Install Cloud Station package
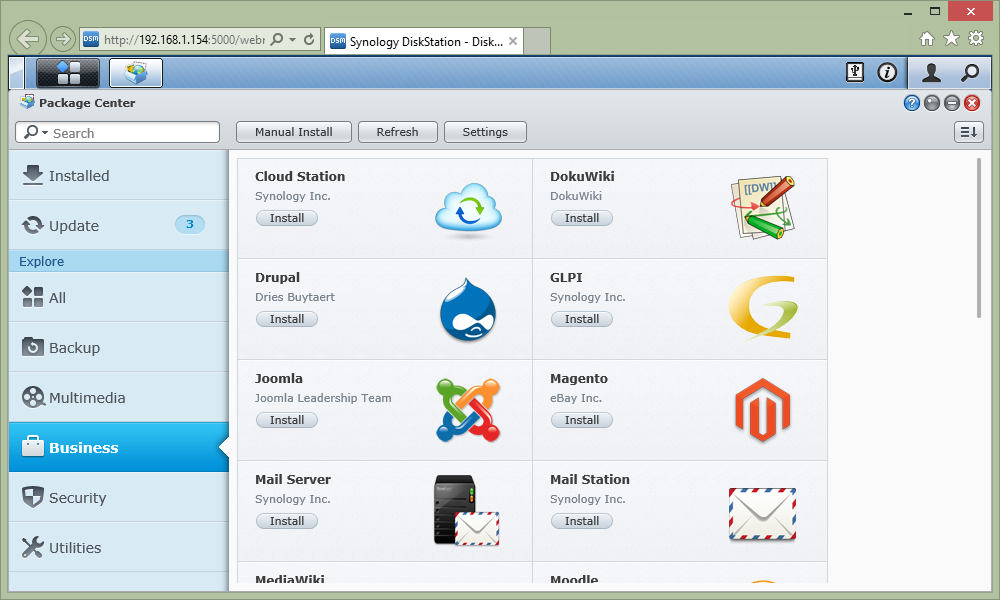The height and width of the screenshot is (600, 1000). (286, 218)
